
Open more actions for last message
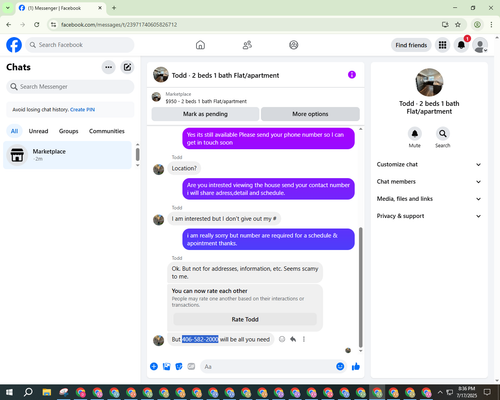(304, 339)
